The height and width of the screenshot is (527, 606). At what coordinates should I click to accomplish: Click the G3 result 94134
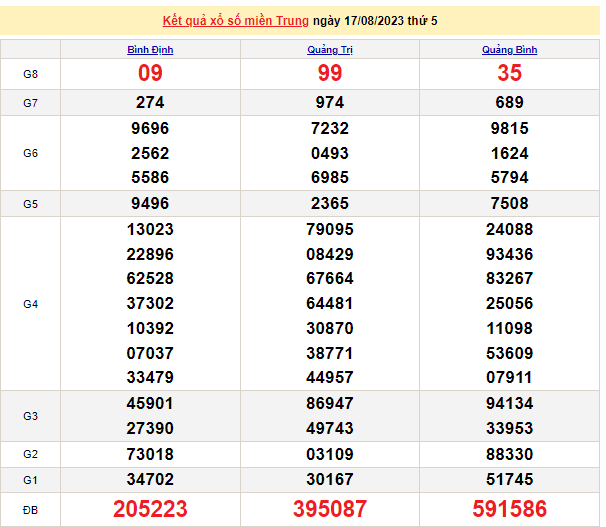click(509, 404)
